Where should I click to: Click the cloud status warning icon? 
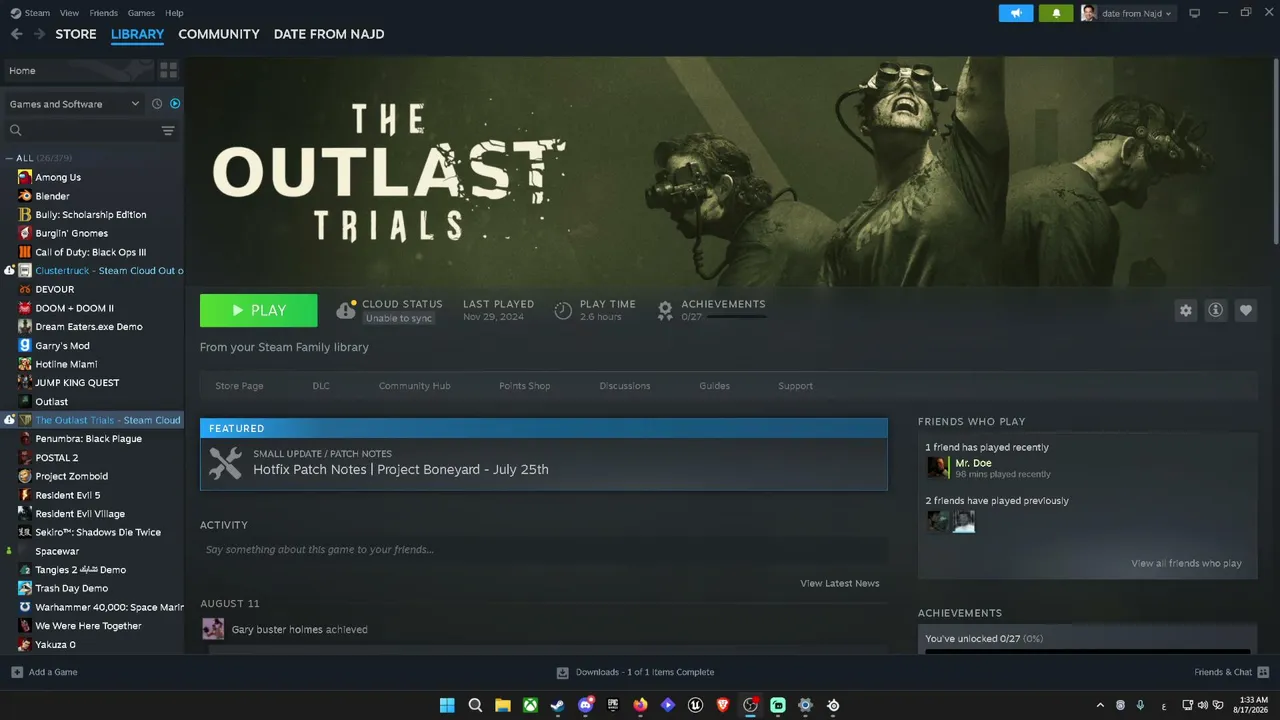point(346,310)
